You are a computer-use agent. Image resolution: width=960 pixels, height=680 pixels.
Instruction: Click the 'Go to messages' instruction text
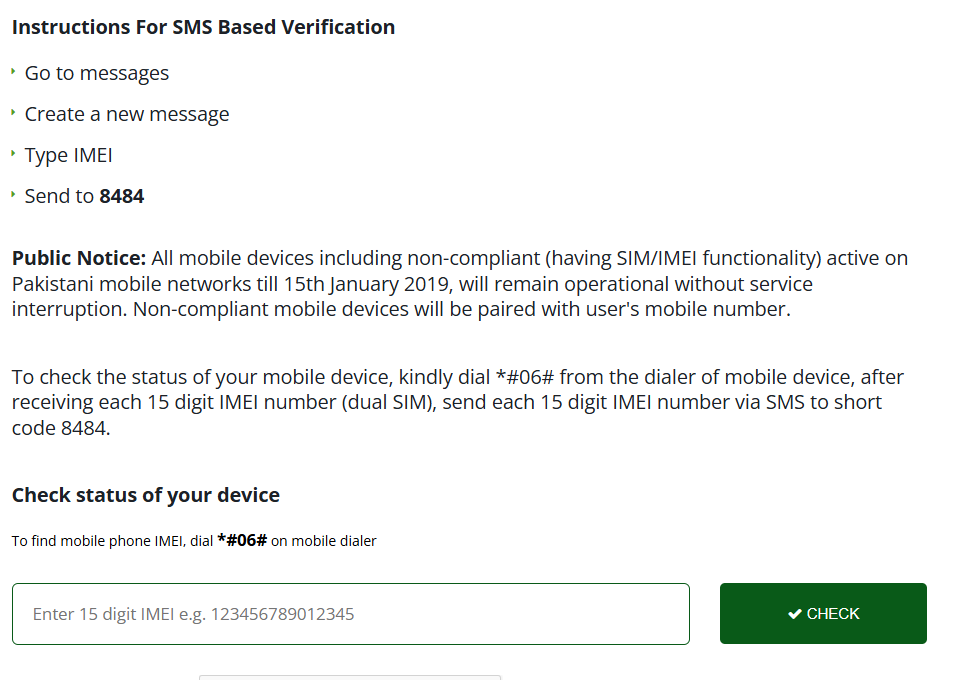[97, 73]
